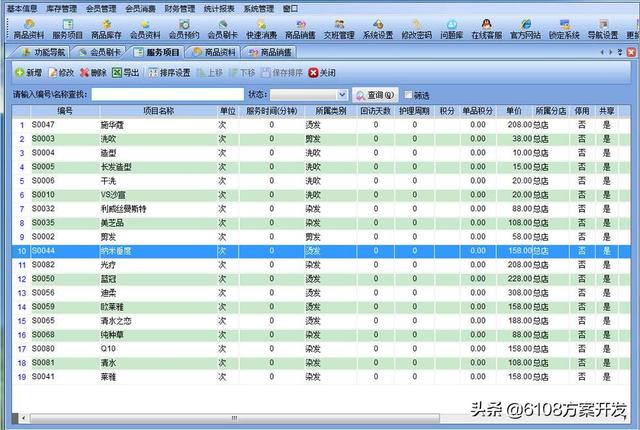This screenshot has width=640, height=430.
Task: Open the 基本信息 menu
Action: (22, 8)
